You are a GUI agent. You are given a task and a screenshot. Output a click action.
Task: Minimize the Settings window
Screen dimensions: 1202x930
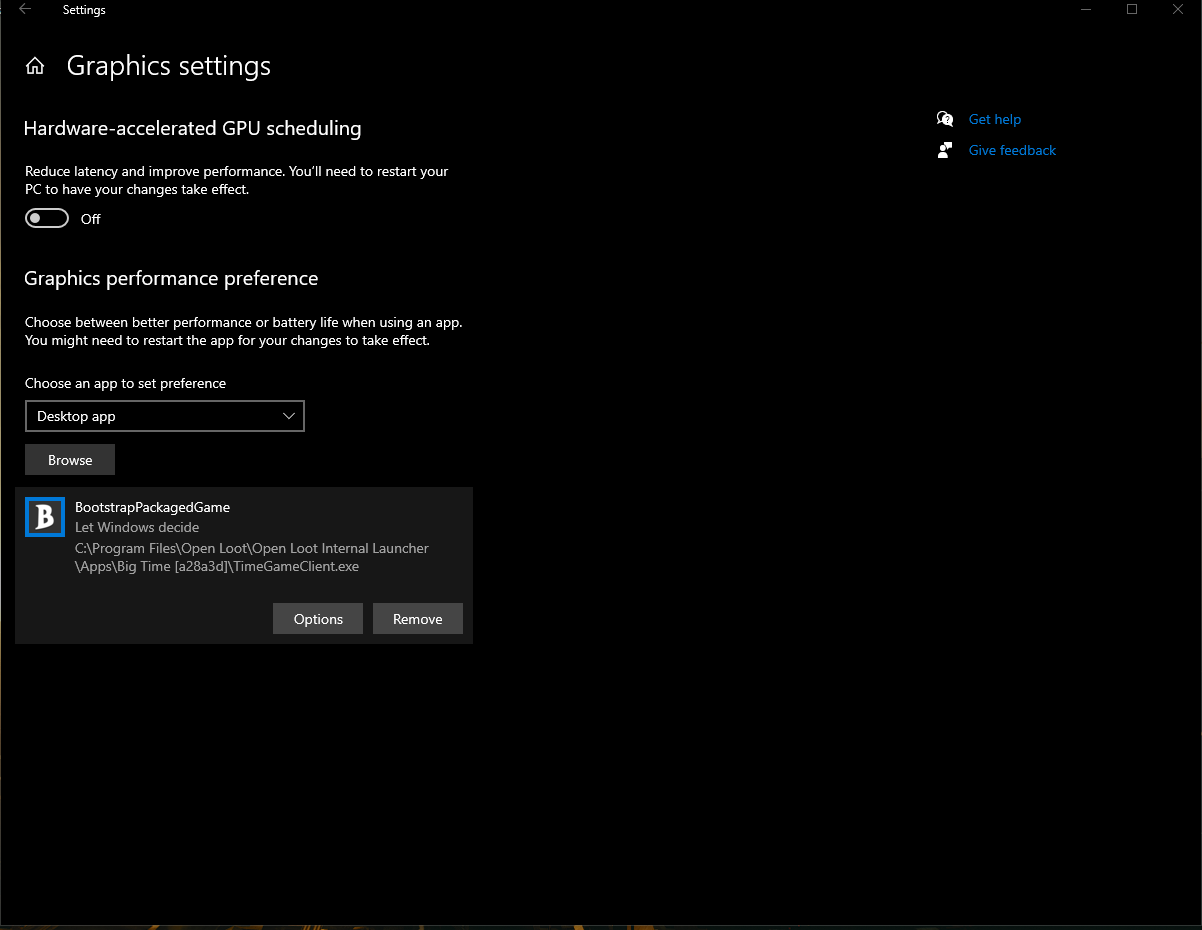(1086, 10)
